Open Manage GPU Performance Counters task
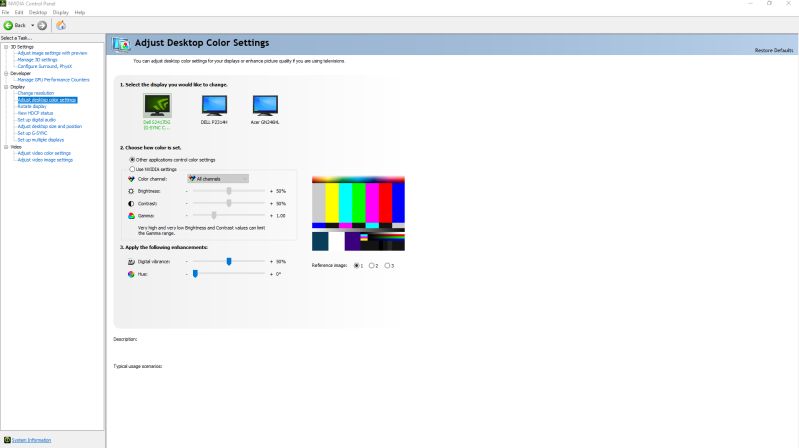This screenshot has height=448, width=799. point(54,80)
